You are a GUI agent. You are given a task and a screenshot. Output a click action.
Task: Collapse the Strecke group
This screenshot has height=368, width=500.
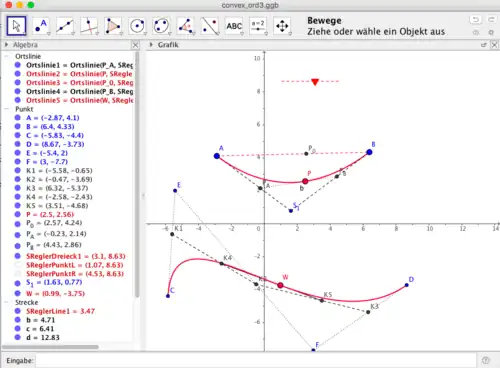7,302
